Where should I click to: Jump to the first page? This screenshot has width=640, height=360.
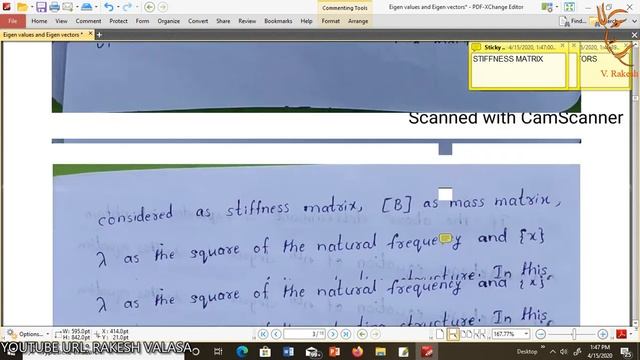coord(263,334)
